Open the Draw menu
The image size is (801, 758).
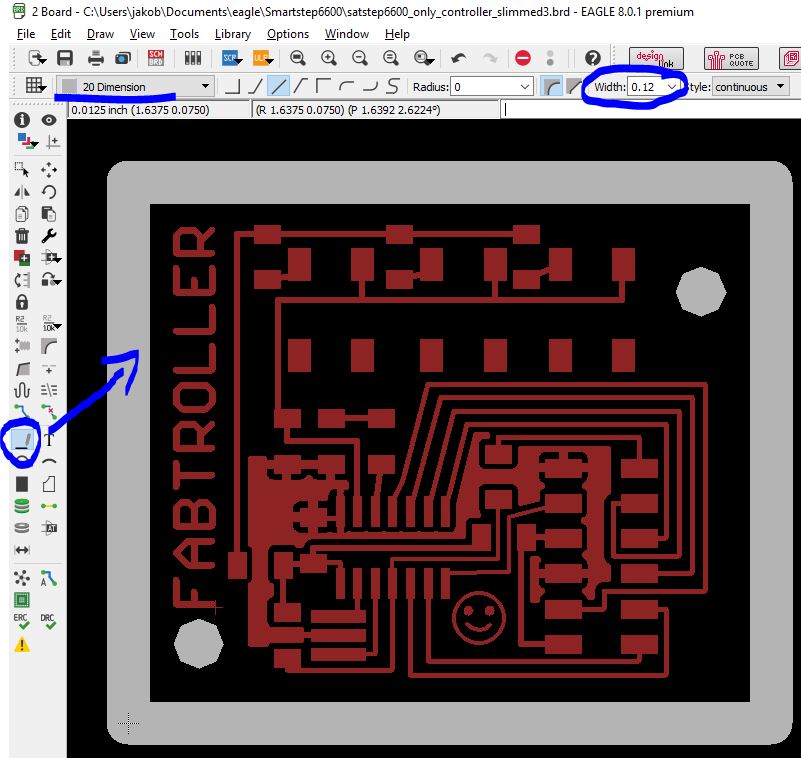tap(100, 34)
